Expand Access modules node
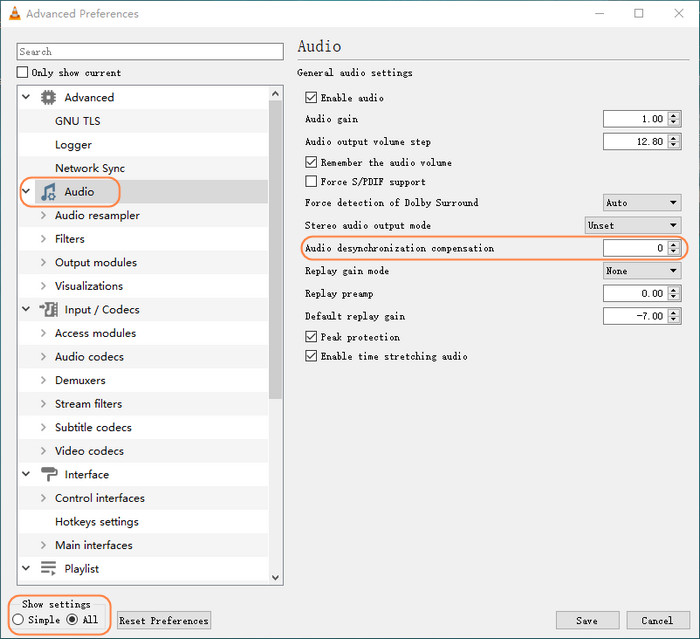Viewport: 700px width, 639px height. (x=43, y=333)
